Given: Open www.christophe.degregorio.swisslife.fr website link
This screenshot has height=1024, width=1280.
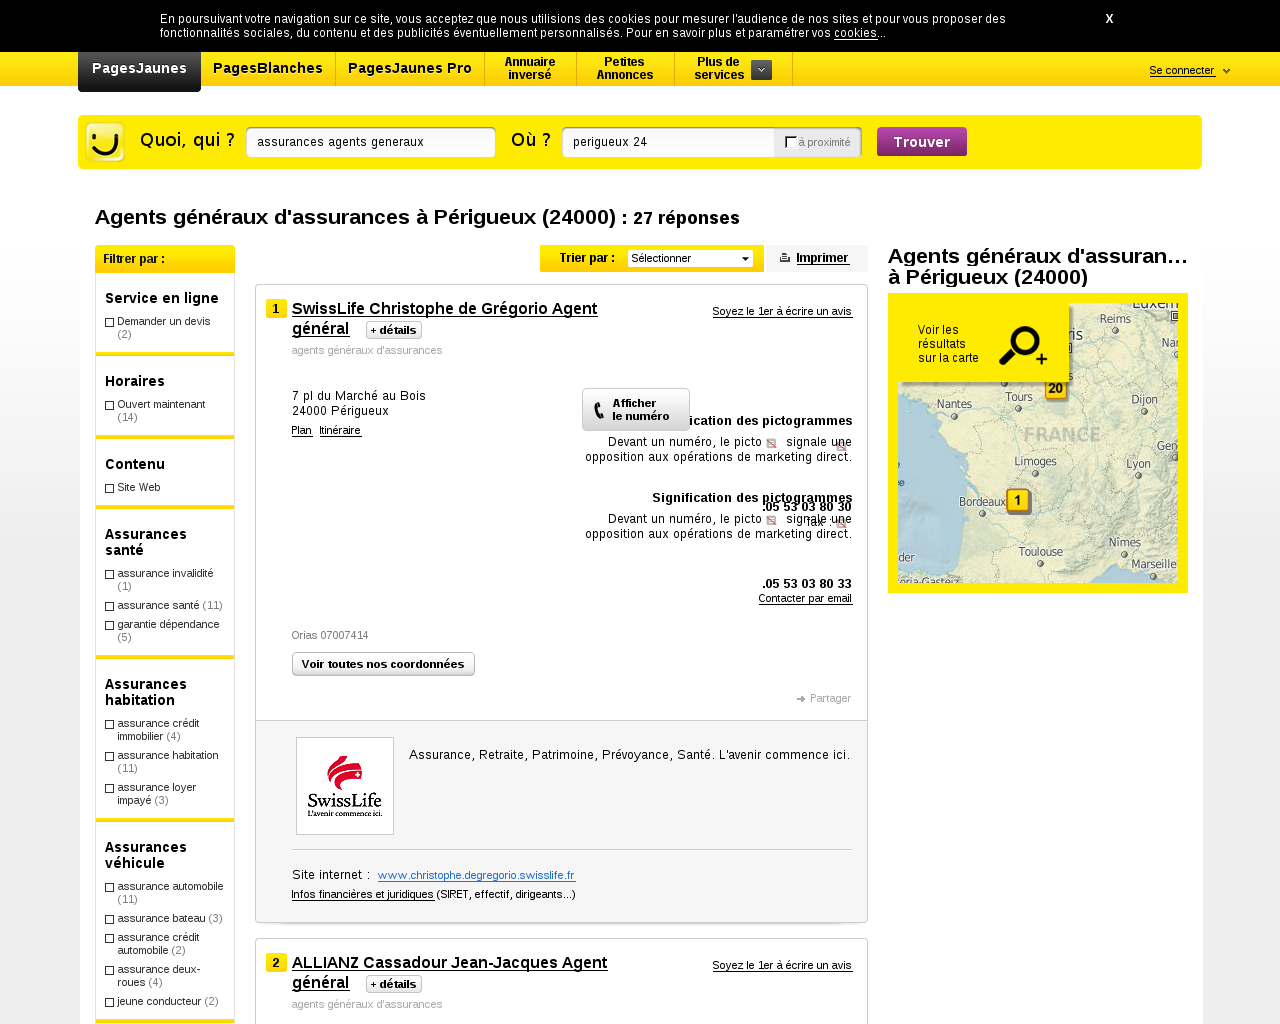Looking at the screenshot, I should pos(476,875).
